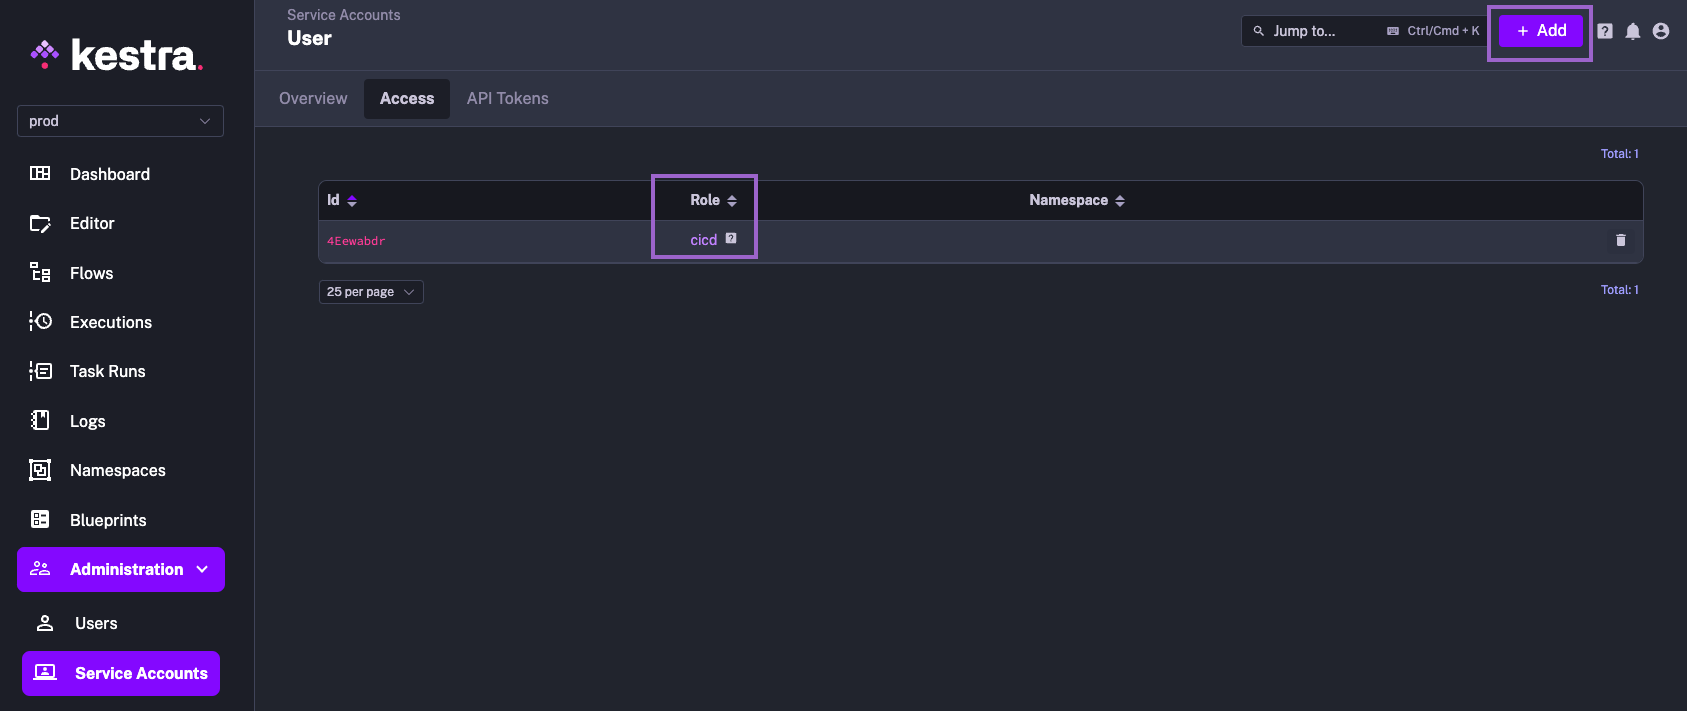
Task: Delete the 4Eewabdr service account entry
Action: pos(1621,240)
